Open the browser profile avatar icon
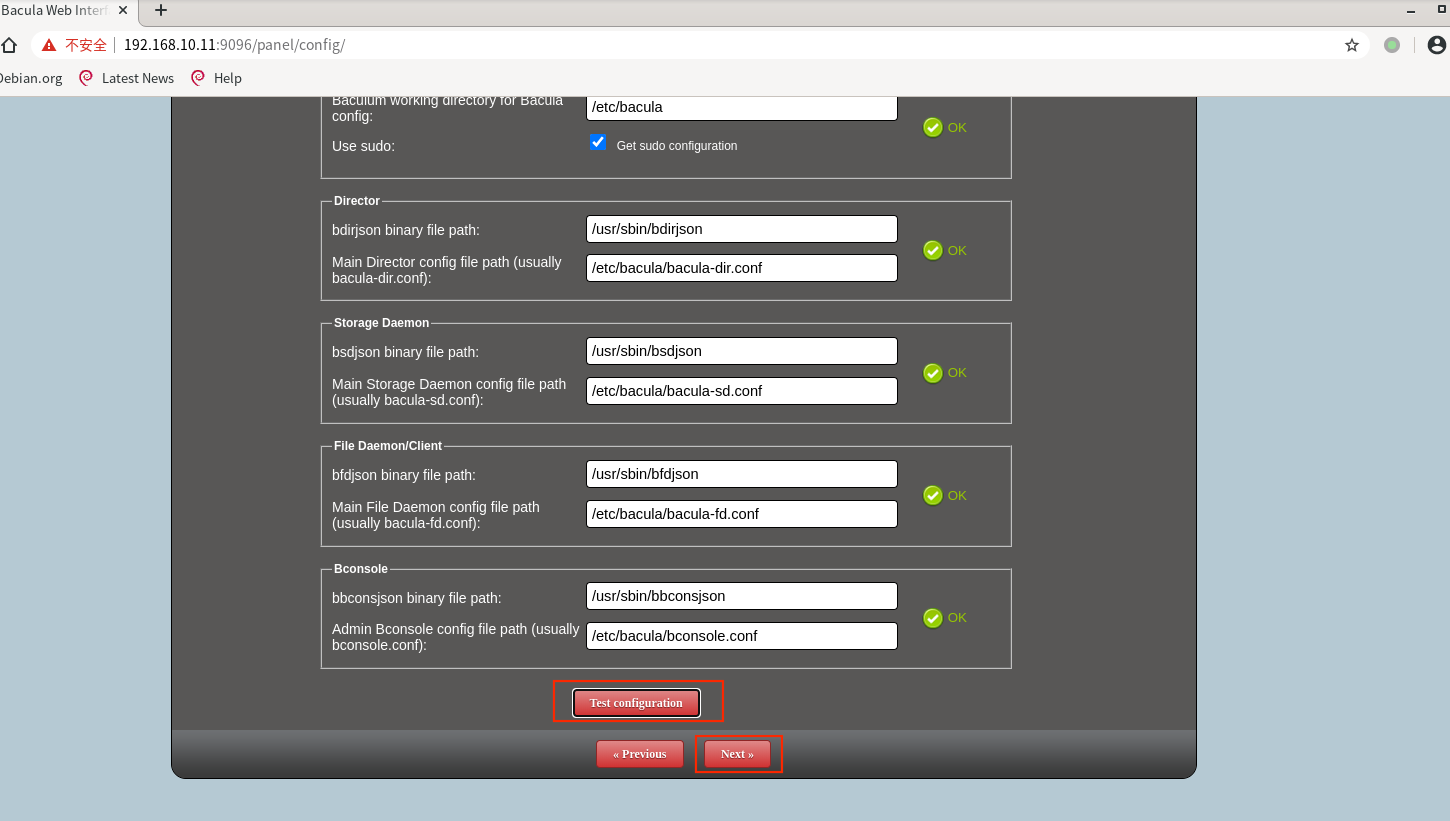Viewport: 1450px width, 821px height. (1436, 45)
